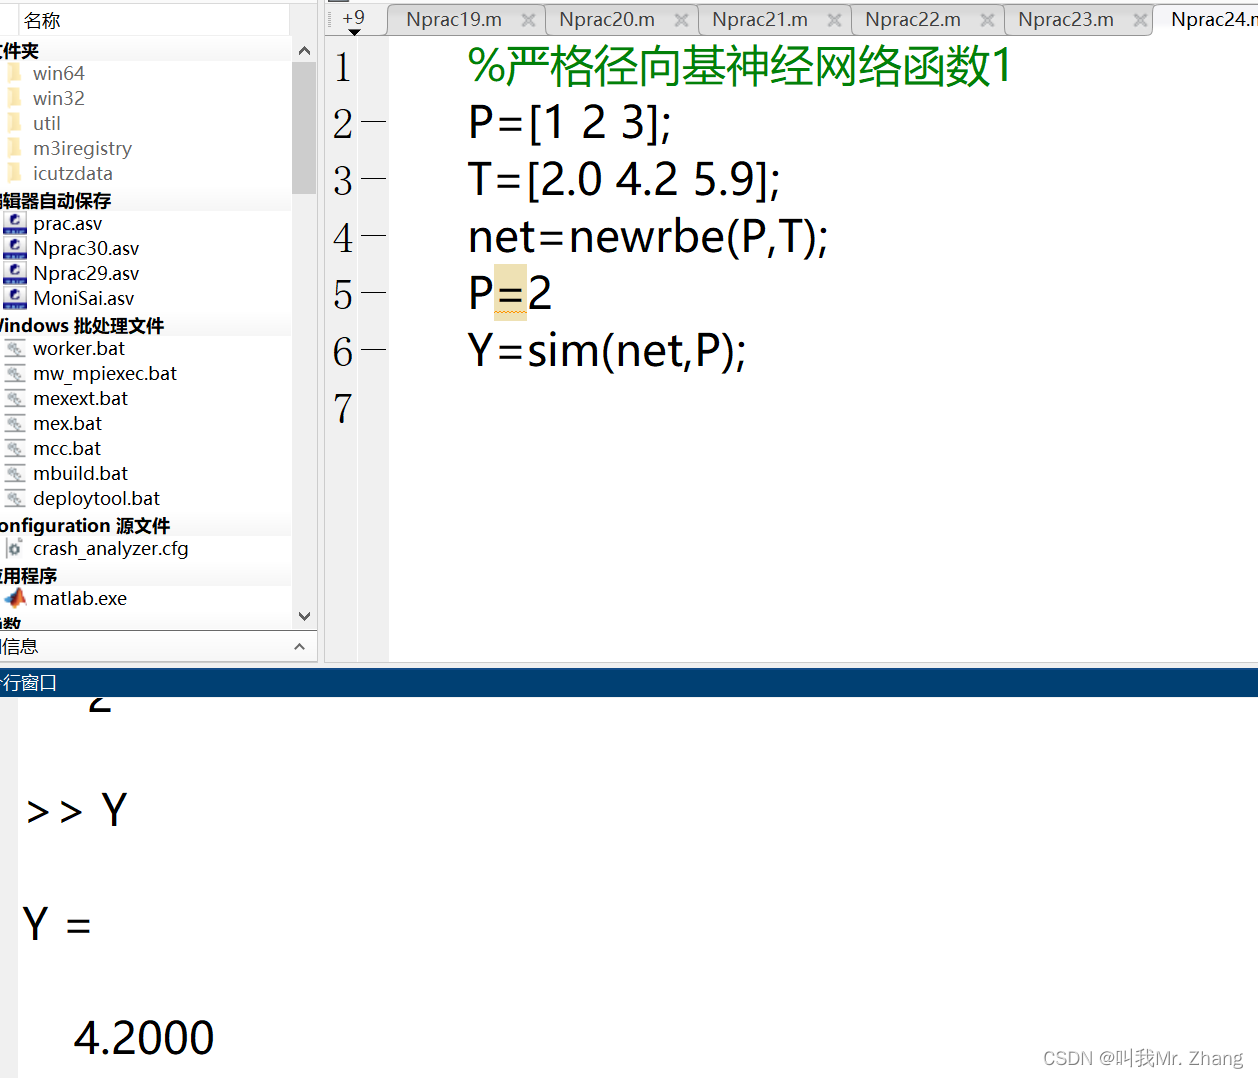Click the Nprac29.asv MATLAB autosave icon
The width and height of the screenshot is (1258, 1078).
[x=14, y=272]
